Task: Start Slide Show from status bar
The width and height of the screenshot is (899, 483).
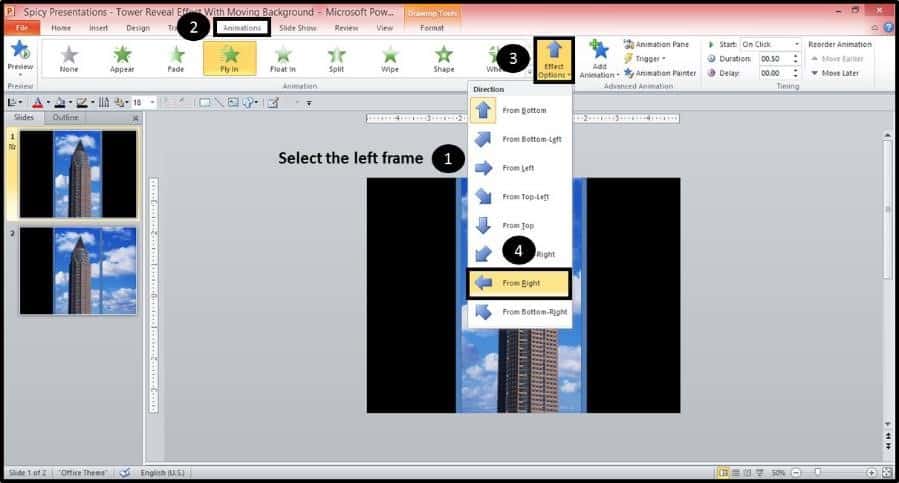Action: pos(760,473)
